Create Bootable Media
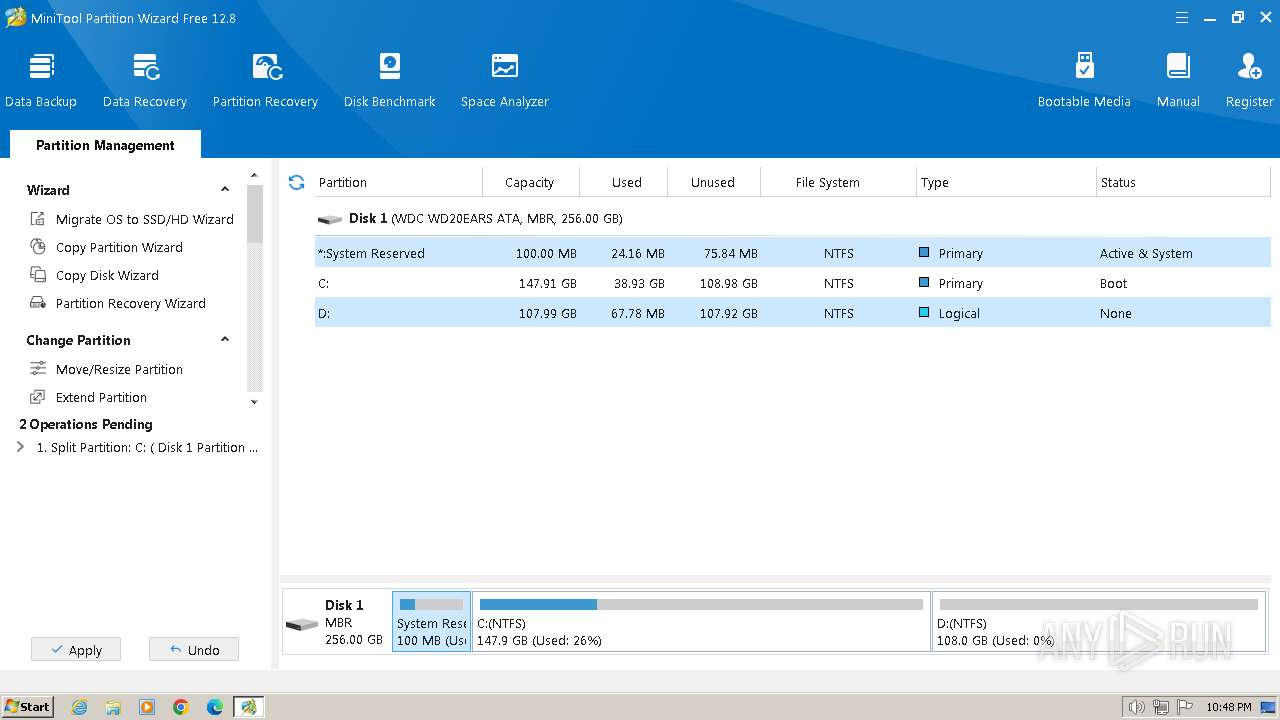 pos(1084,80)
